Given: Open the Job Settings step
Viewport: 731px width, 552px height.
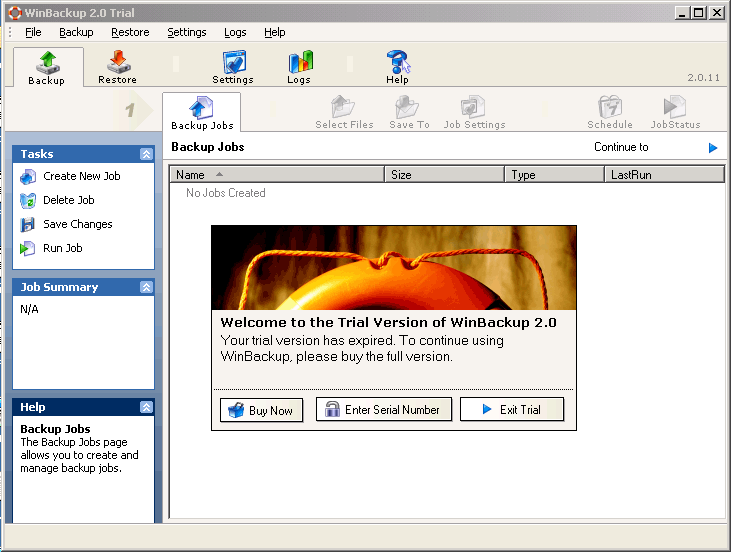Looking at the screenshot, I should [474, 112].
